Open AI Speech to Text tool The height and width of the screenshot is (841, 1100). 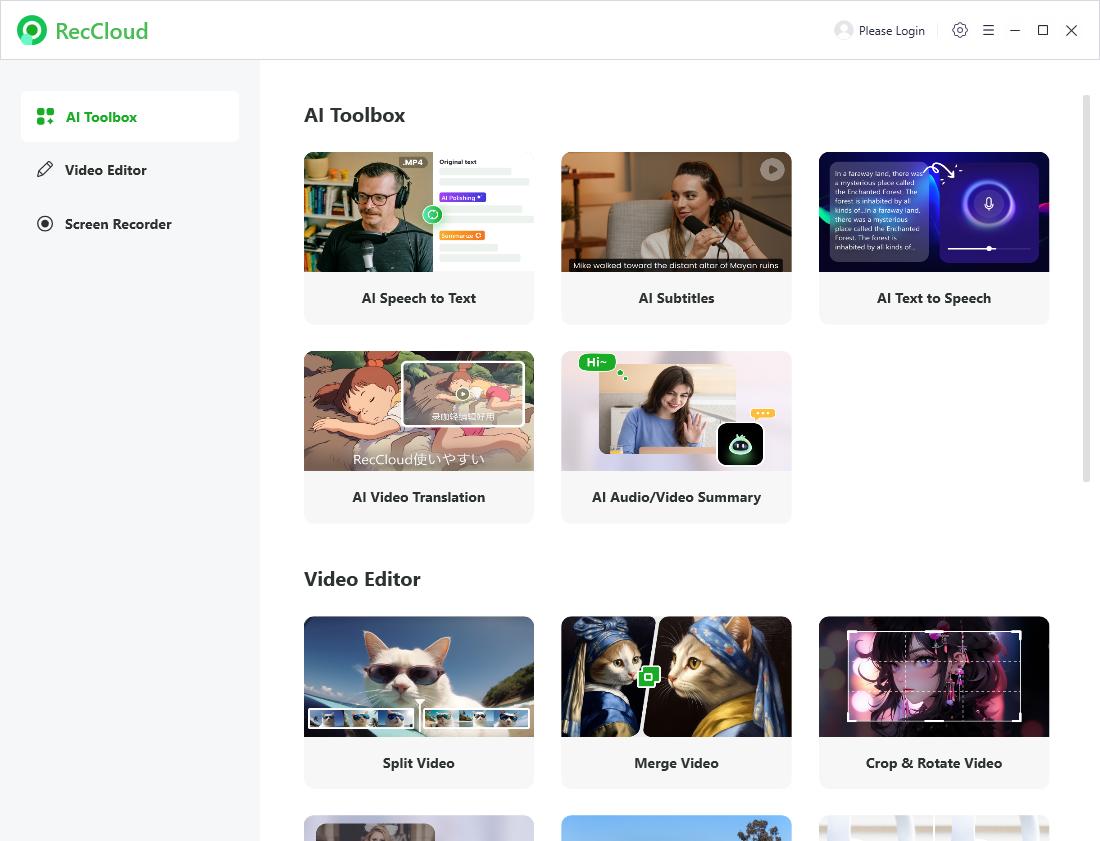pos(418,238)
